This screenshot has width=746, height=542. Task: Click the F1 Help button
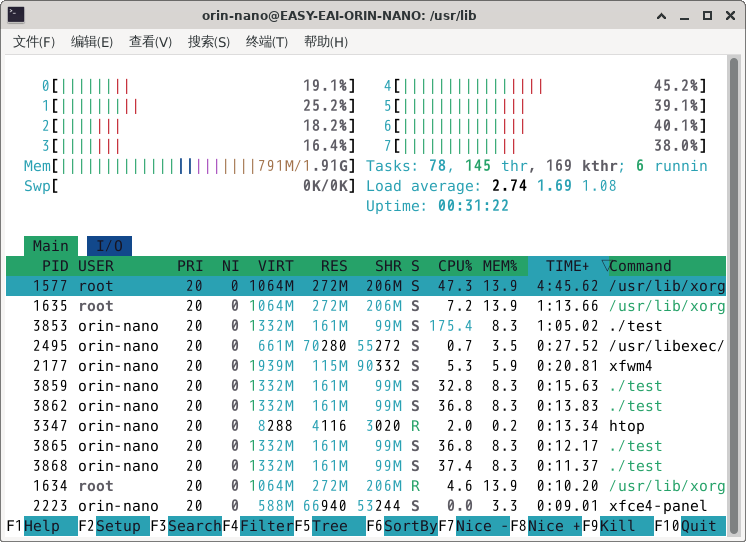tap(41, 526)
